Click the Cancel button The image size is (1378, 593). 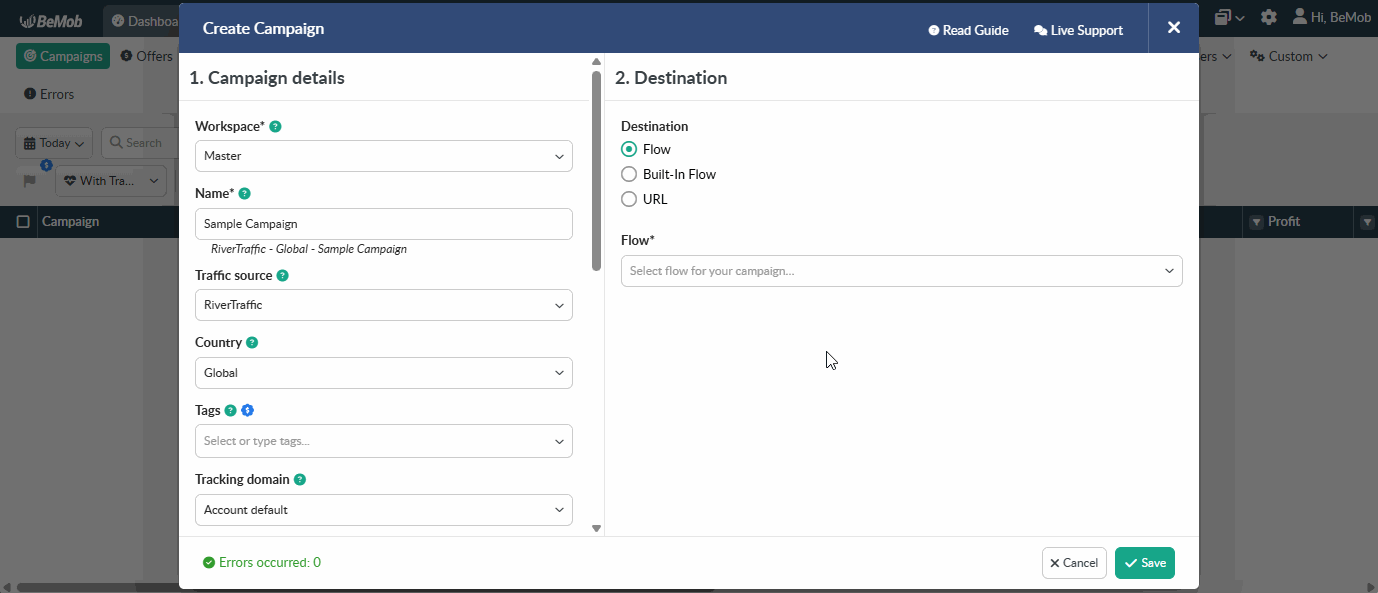point(1074,563)
